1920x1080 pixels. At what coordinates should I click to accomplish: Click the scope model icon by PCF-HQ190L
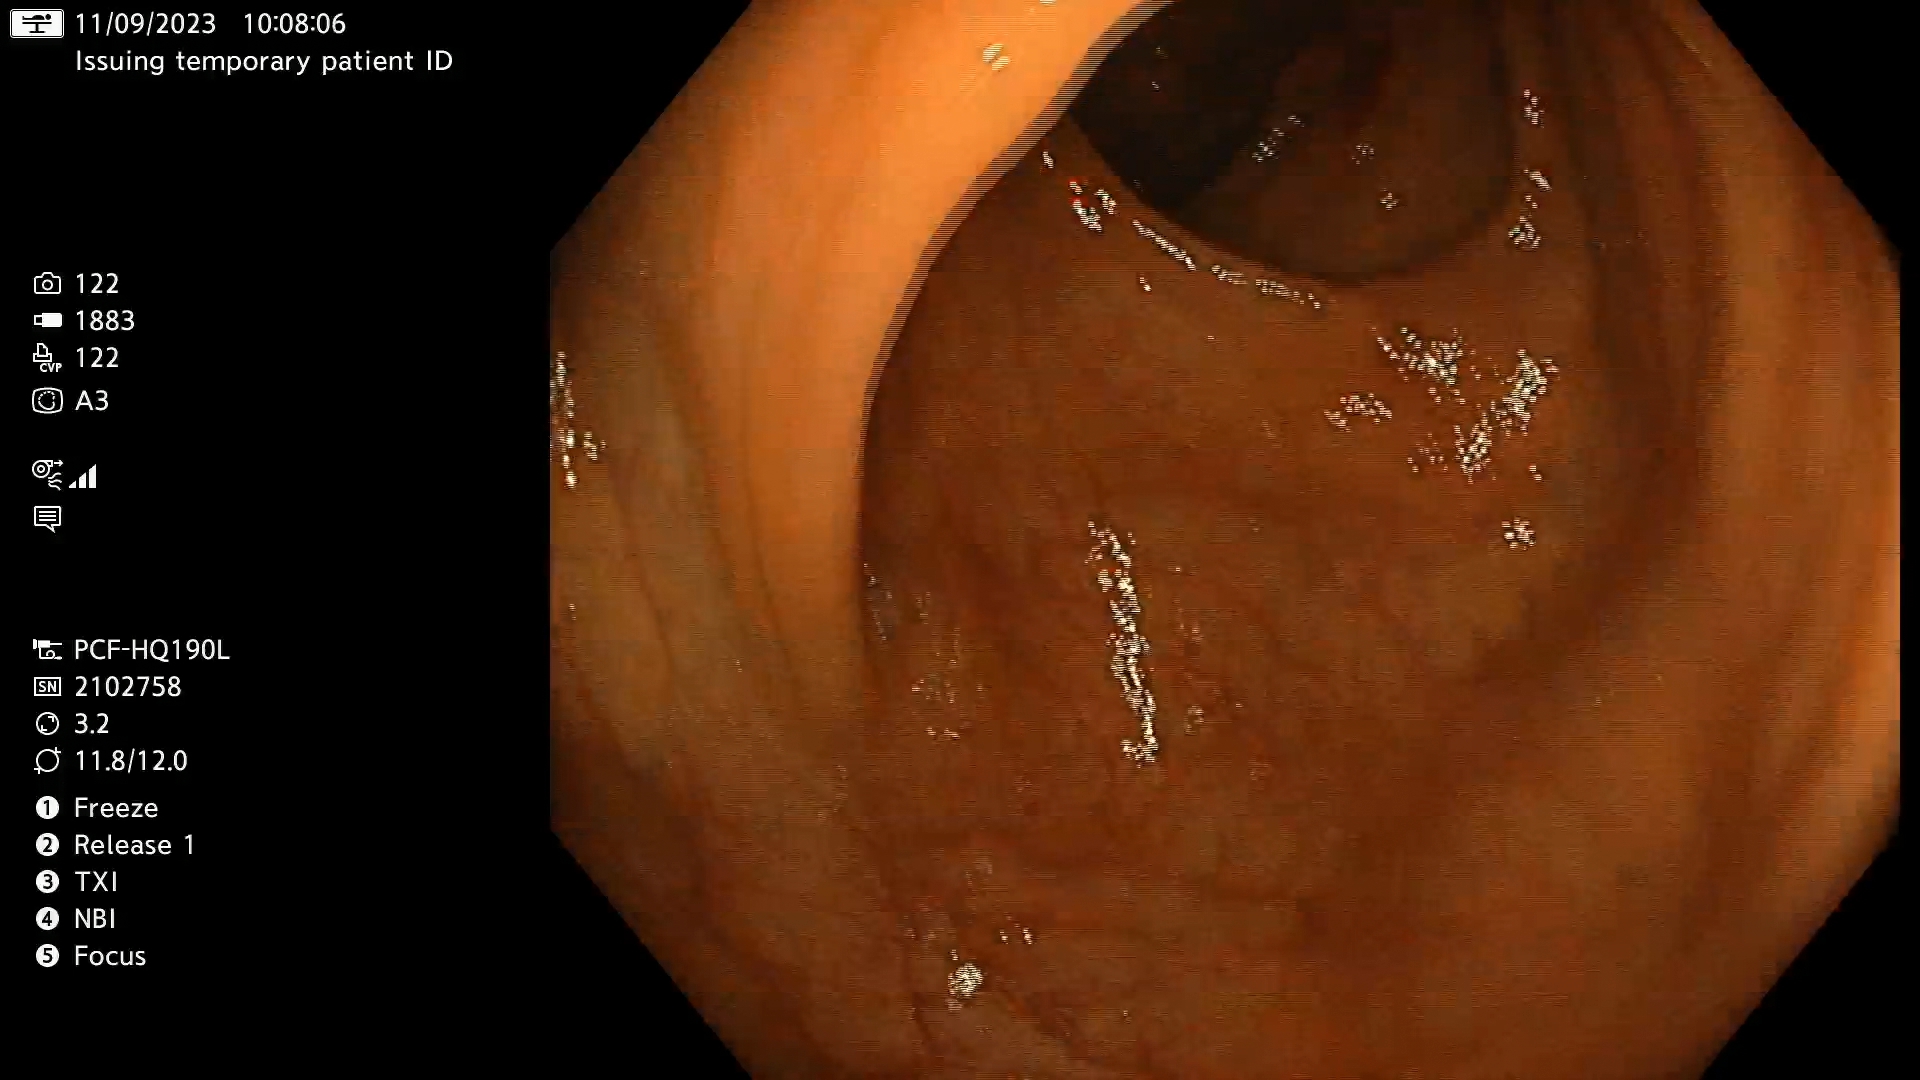click(x=47, y=650)
